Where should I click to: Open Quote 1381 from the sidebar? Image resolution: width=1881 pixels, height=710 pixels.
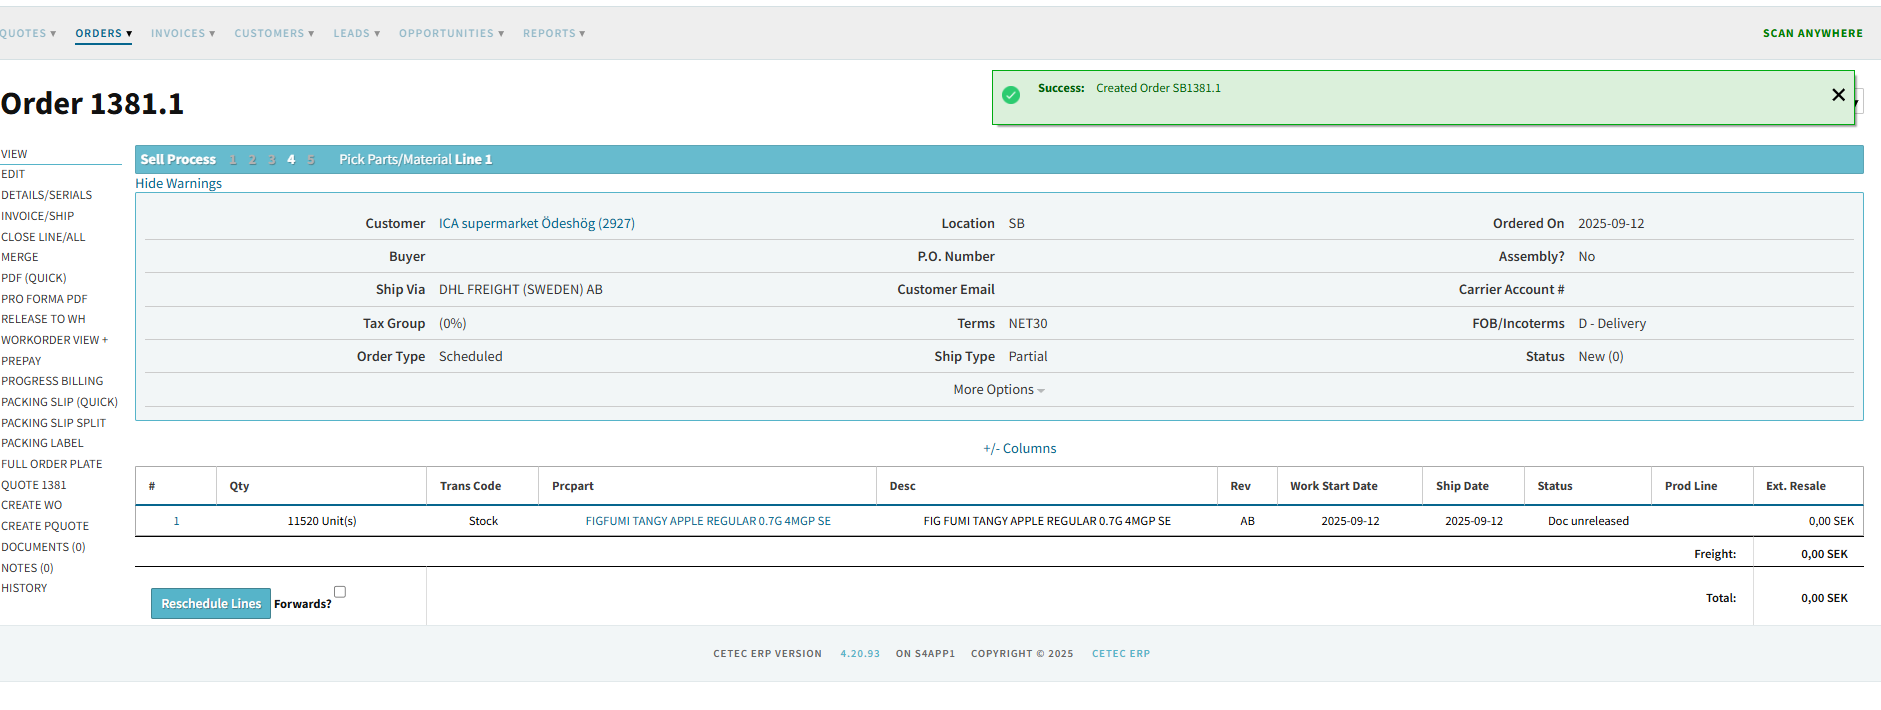point(34,485)
